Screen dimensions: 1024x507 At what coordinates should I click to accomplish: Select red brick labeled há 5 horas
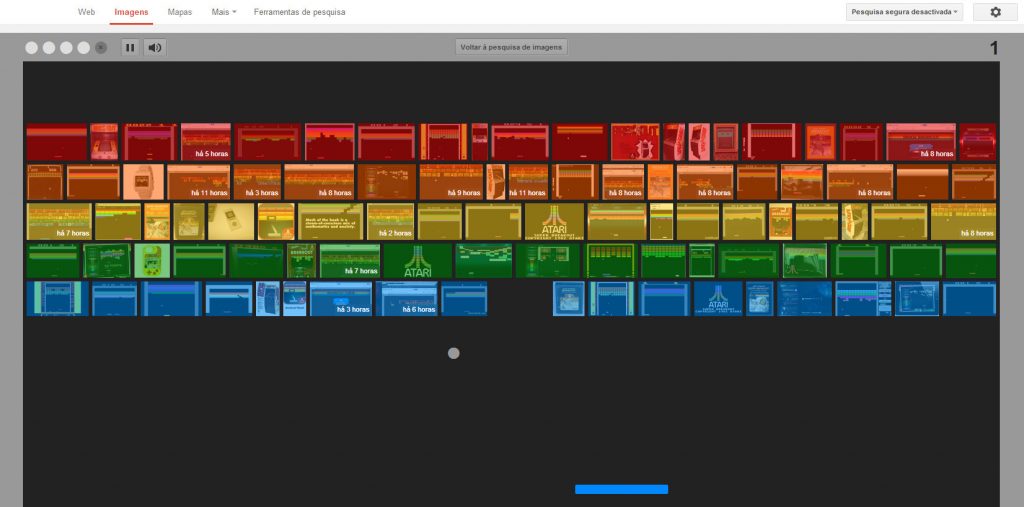click(x=206, y=142)
